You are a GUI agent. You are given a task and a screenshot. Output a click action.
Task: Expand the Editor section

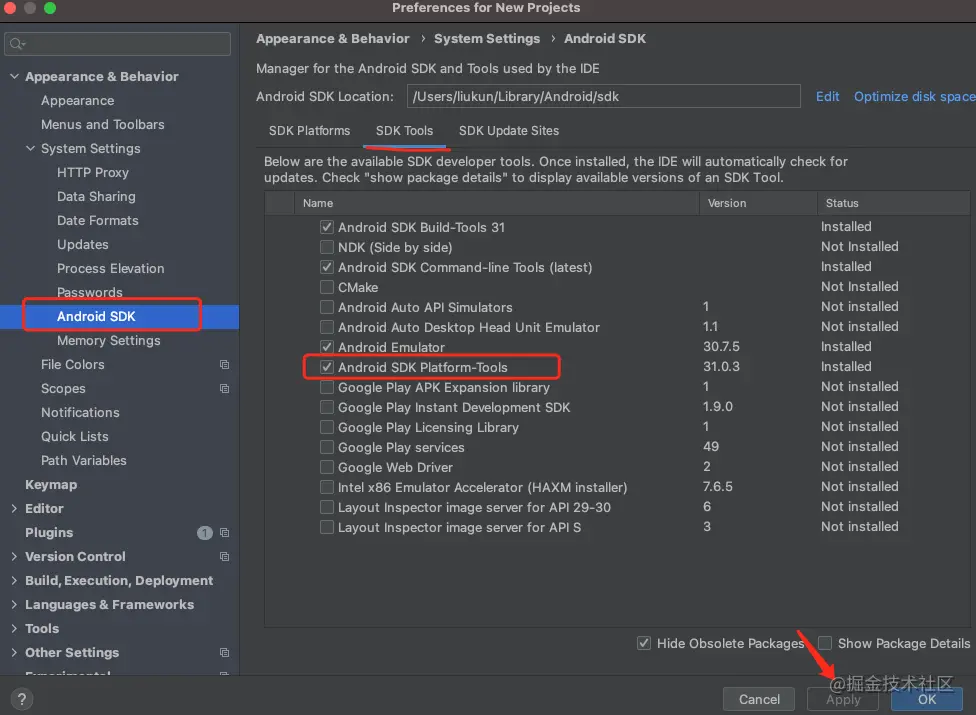(14, 508)
